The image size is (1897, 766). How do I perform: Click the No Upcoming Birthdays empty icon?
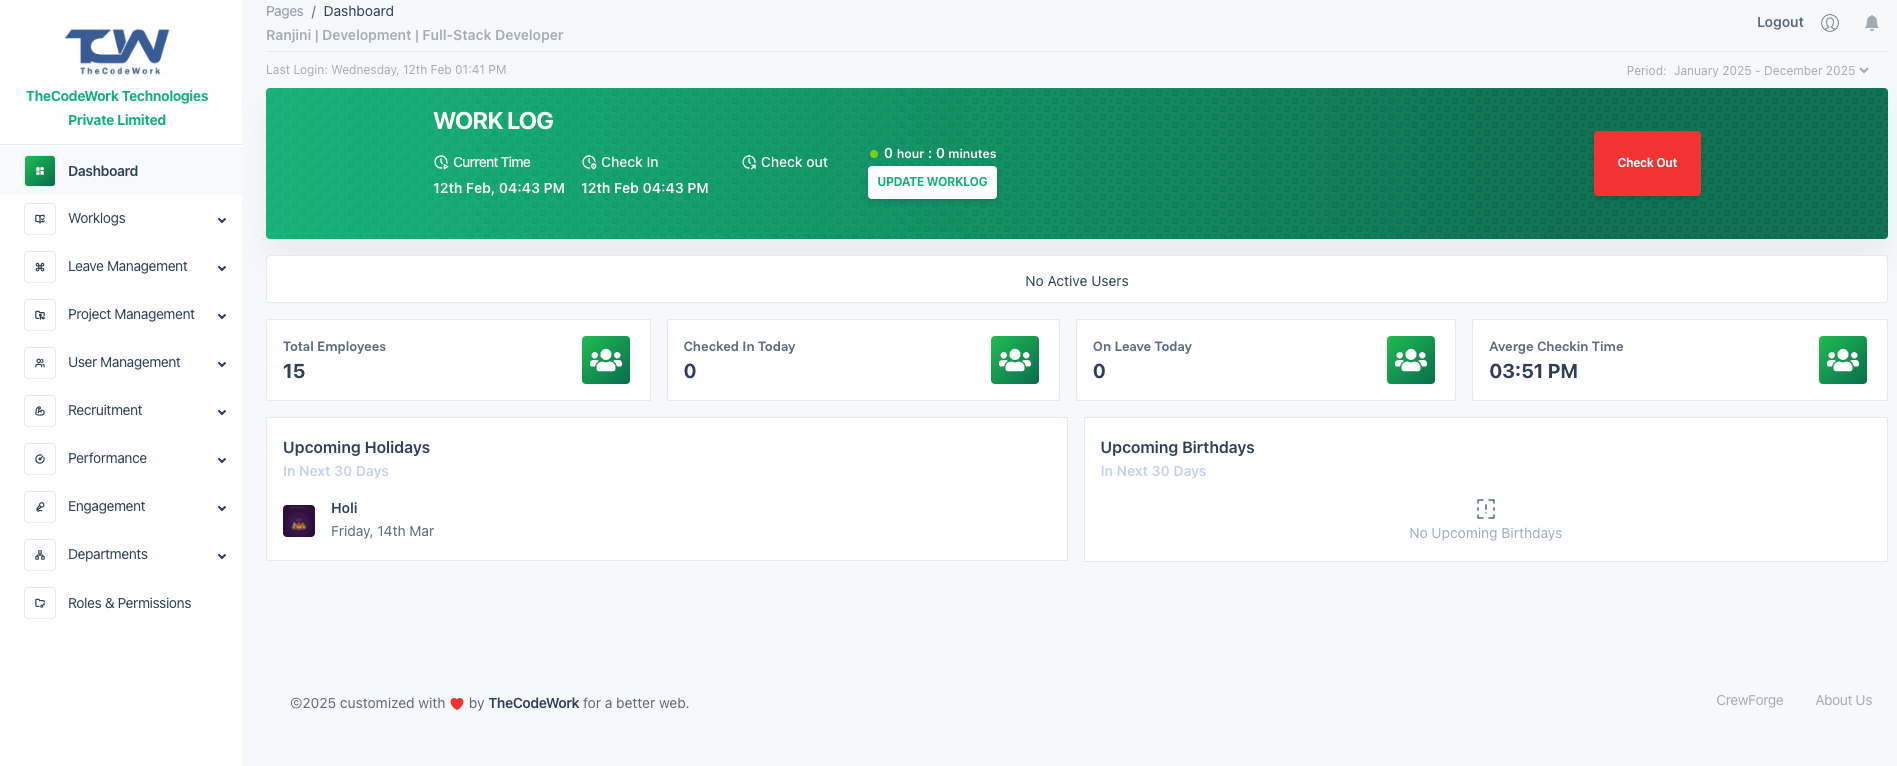tap(1486, 508)
